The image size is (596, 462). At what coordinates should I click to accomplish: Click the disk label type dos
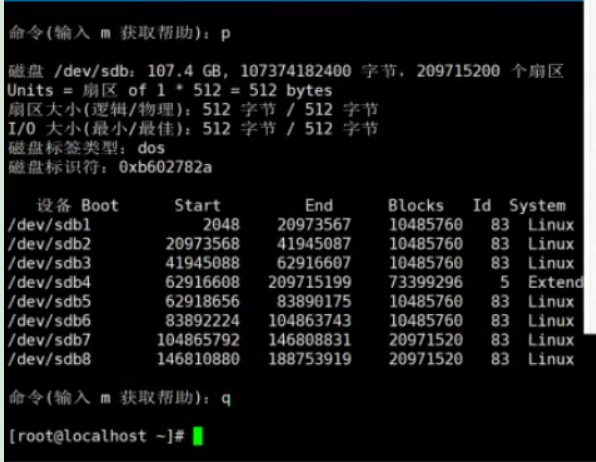point(151,148)
